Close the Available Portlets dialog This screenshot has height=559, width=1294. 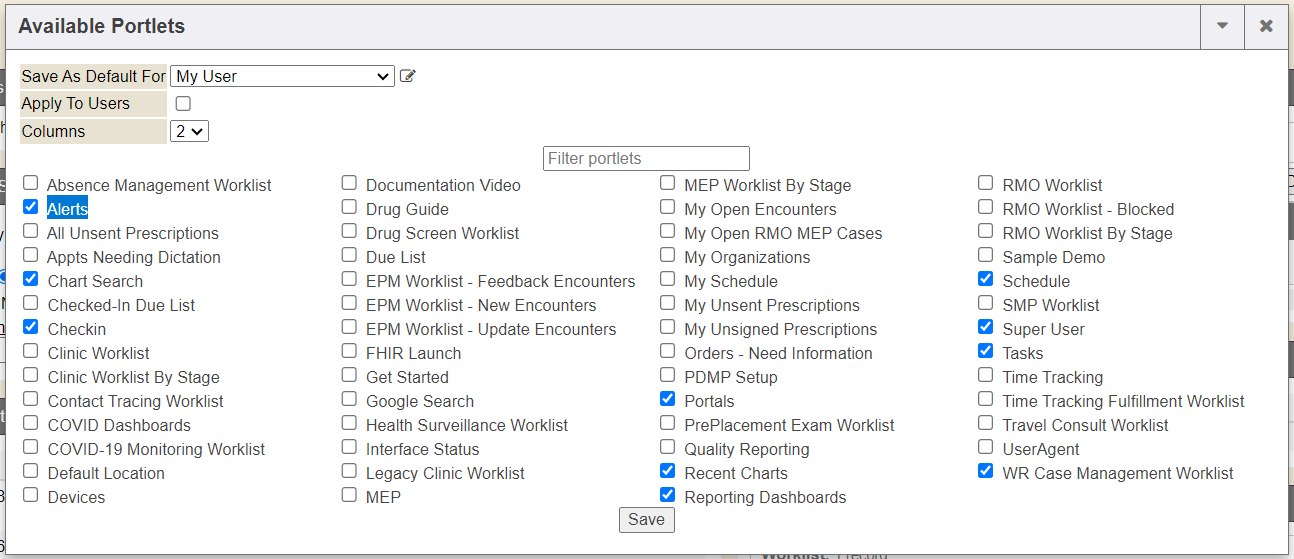pos(1266,26)
